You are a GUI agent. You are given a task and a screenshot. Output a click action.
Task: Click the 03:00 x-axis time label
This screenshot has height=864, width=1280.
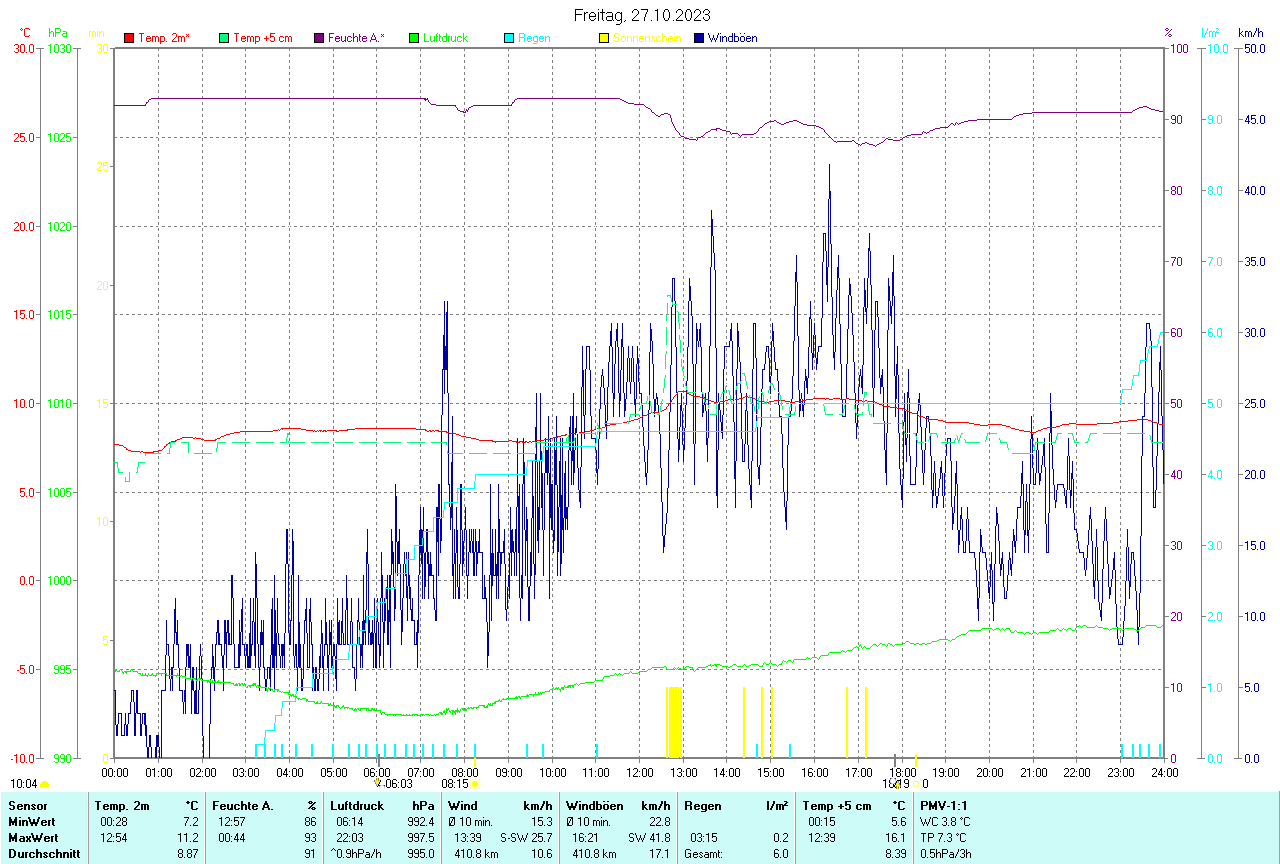coord(246,772)
